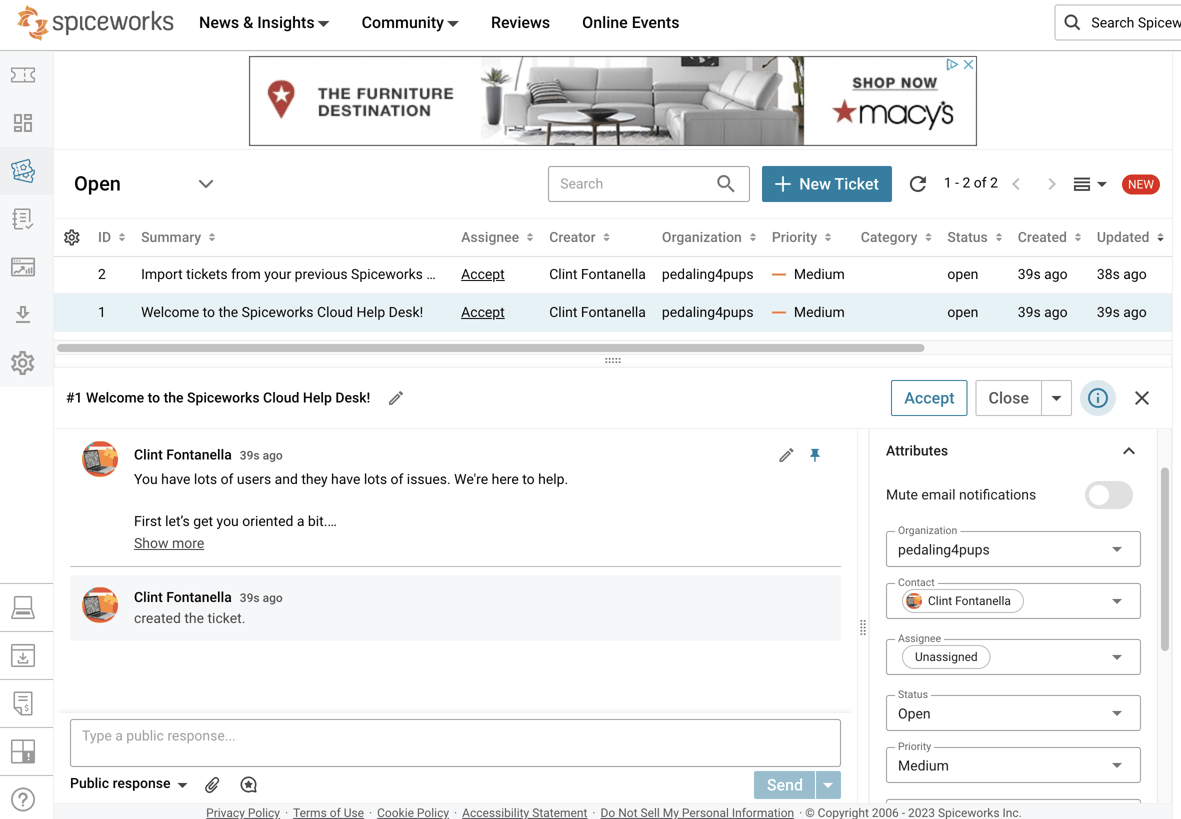
Task: Select the Dashboard grid icon in the sidebar
Action: click(x=22, y=122)
